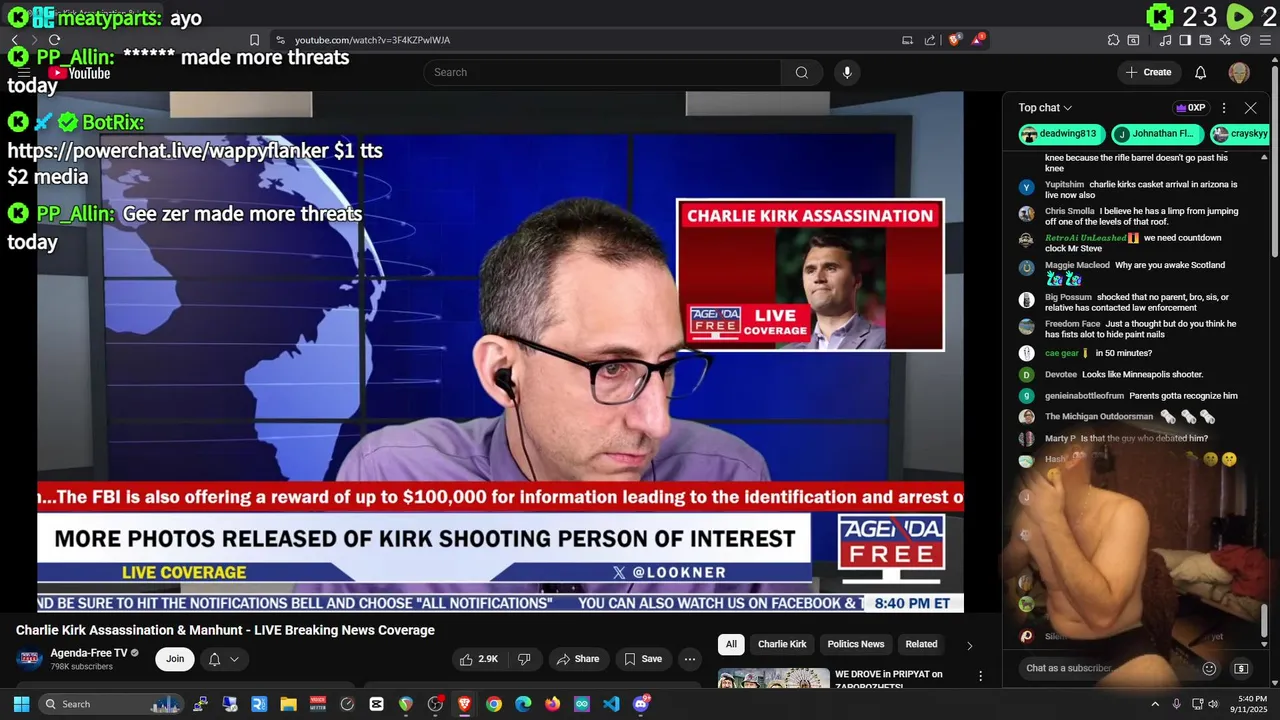Click the Join channel button
This screenshot has width=1280, height=720.
coord(175,659)
